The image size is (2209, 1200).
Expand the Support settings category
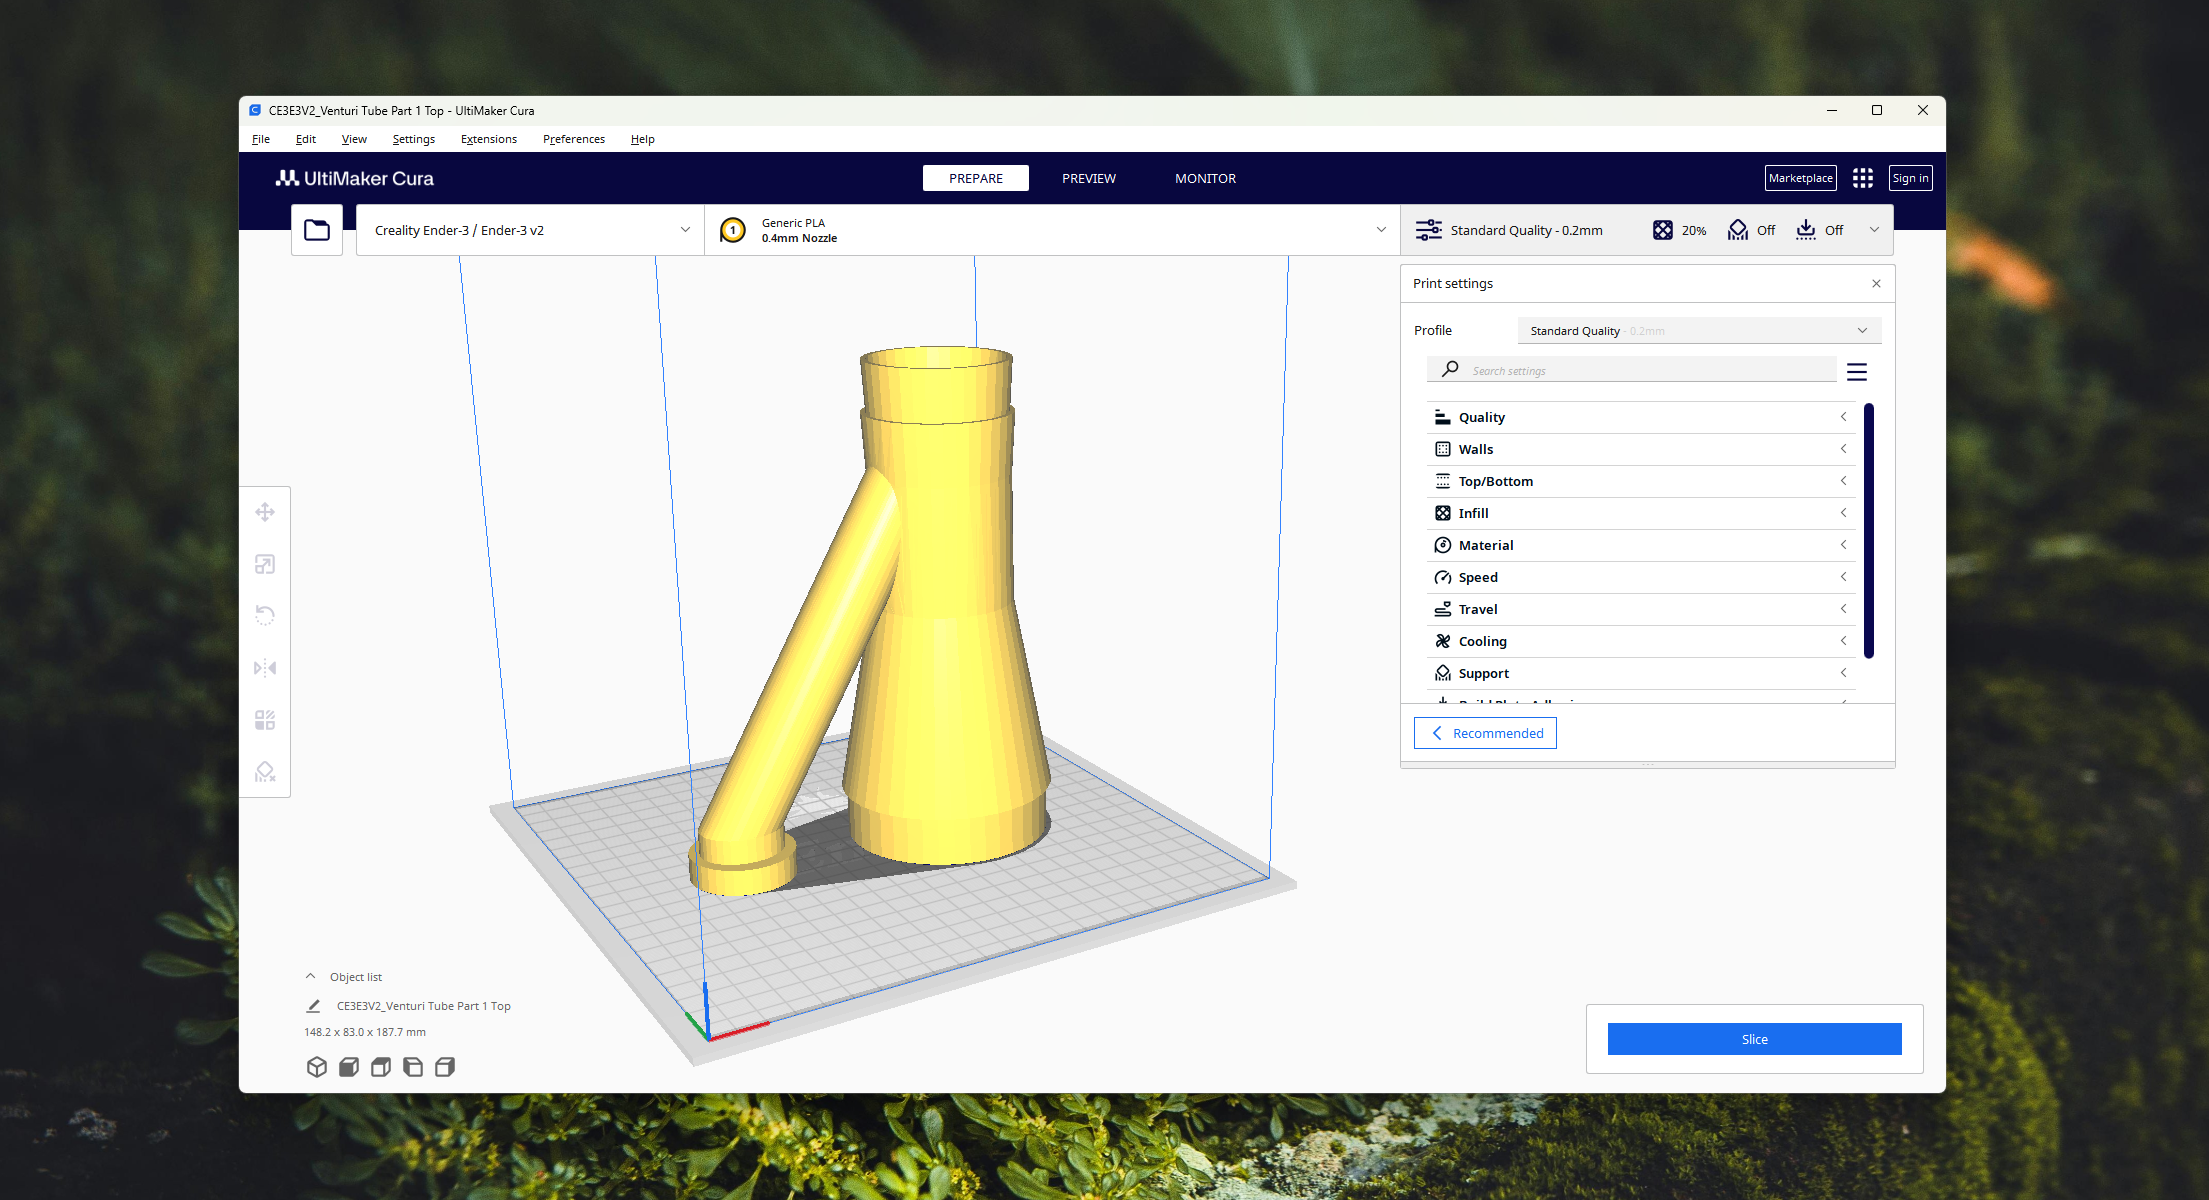pos(1641,673)
